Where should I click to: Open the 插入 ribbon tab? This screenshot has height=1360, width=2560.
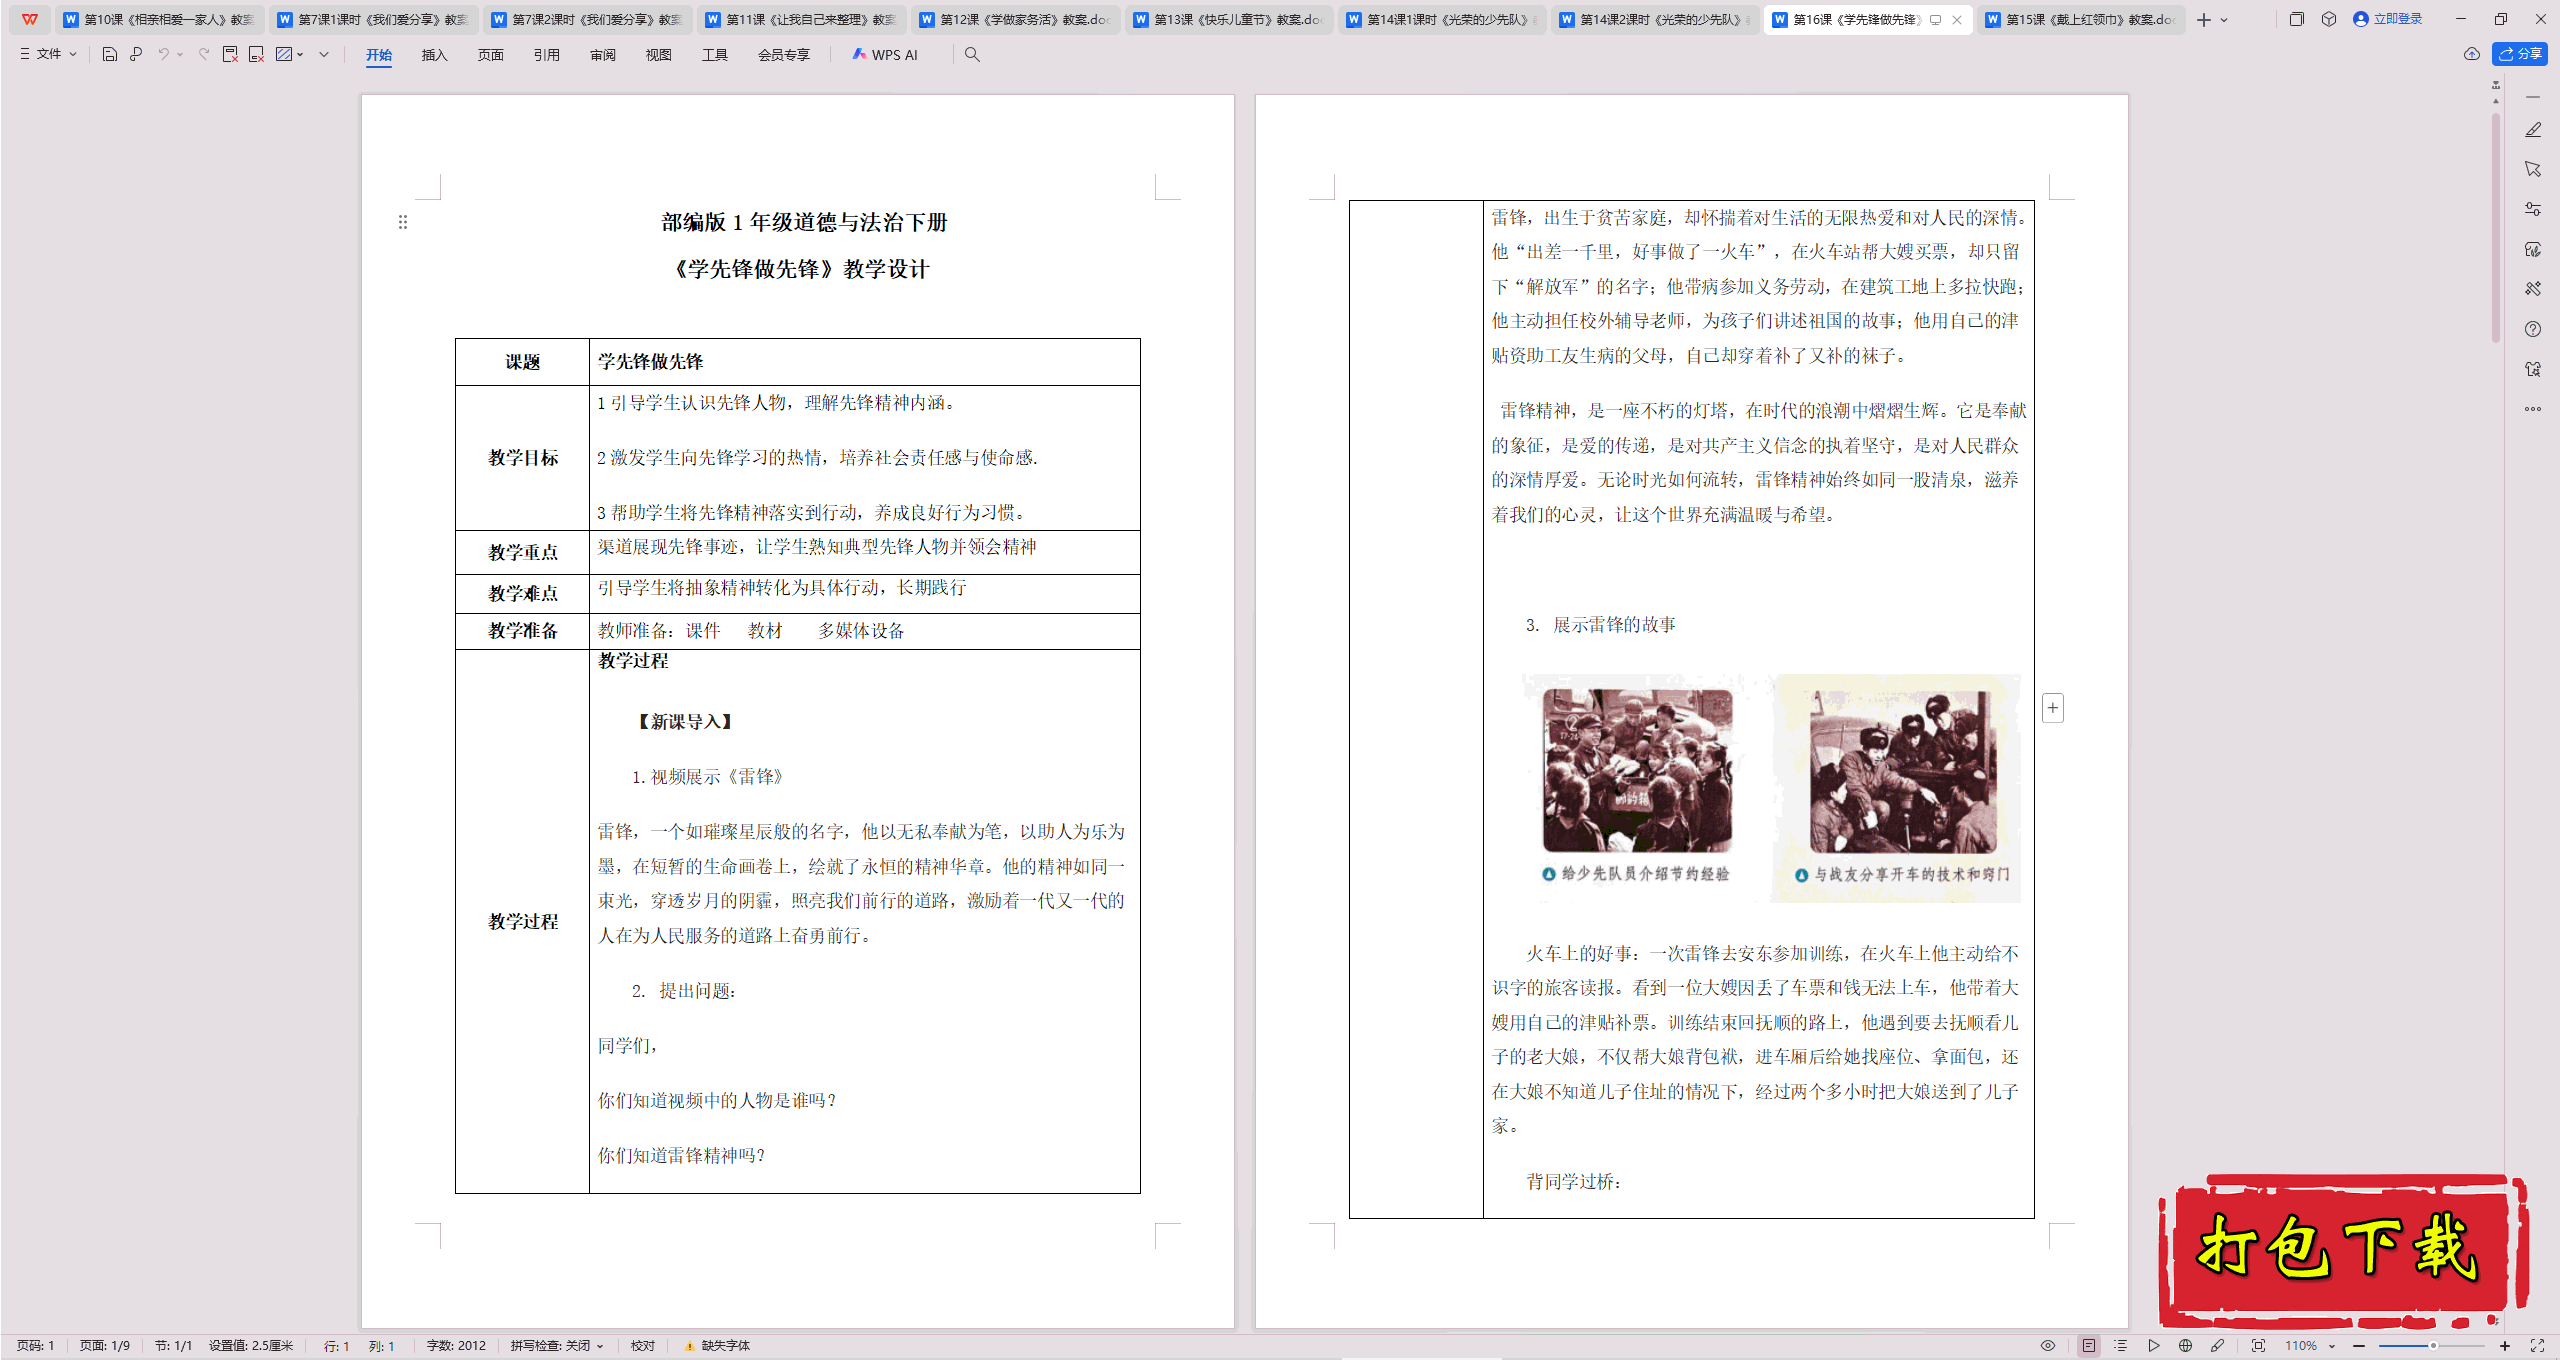[x=434, y=55]
